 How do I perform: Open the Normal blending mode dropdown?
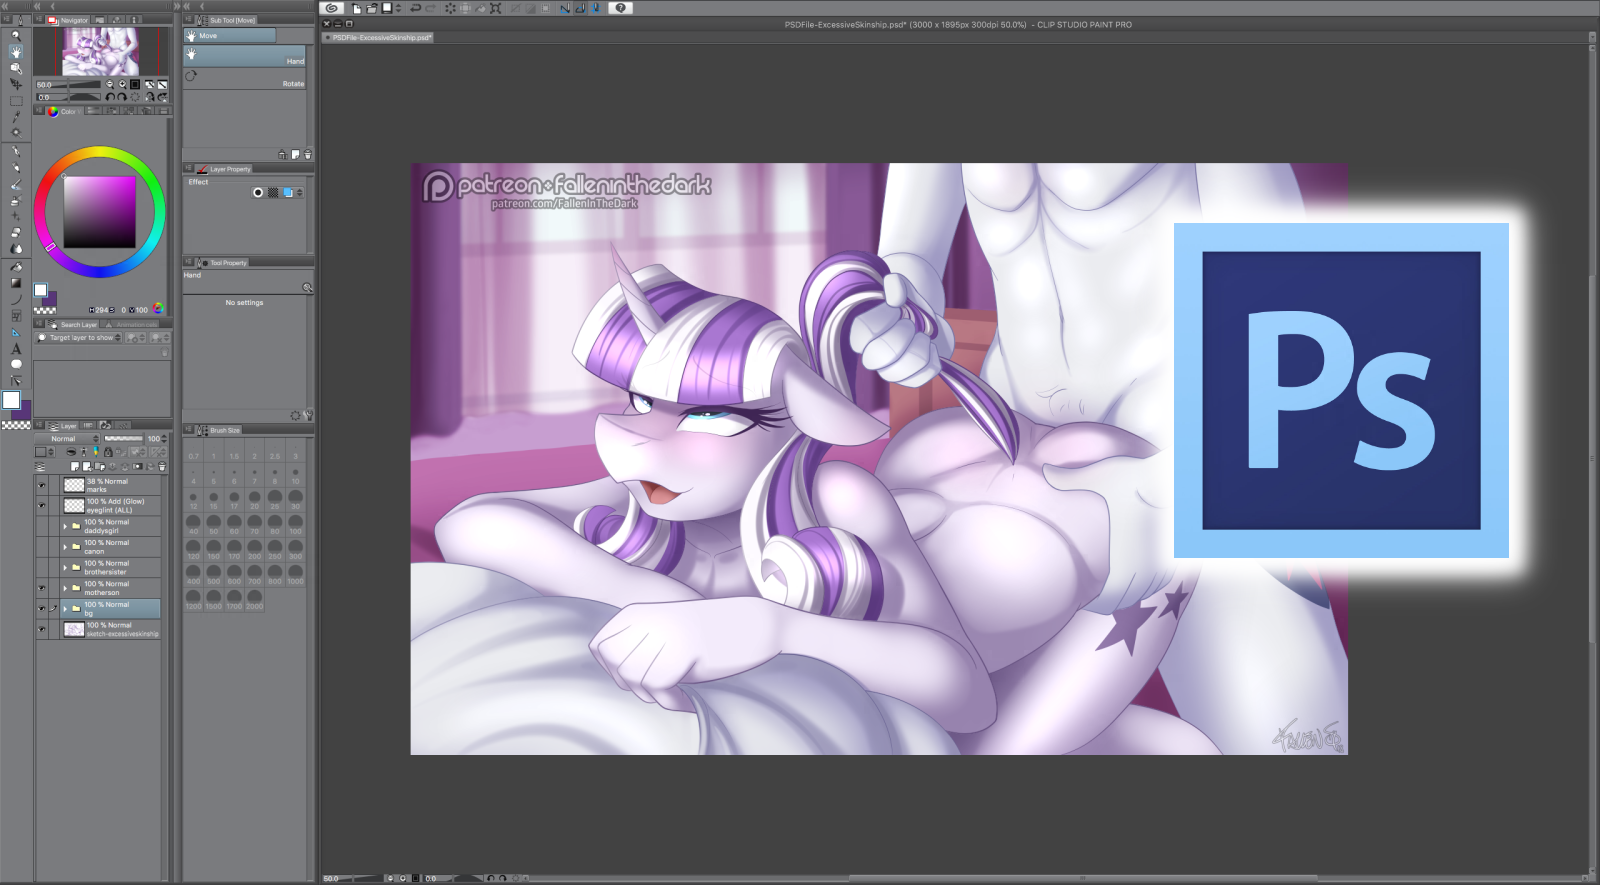[68, 439]
